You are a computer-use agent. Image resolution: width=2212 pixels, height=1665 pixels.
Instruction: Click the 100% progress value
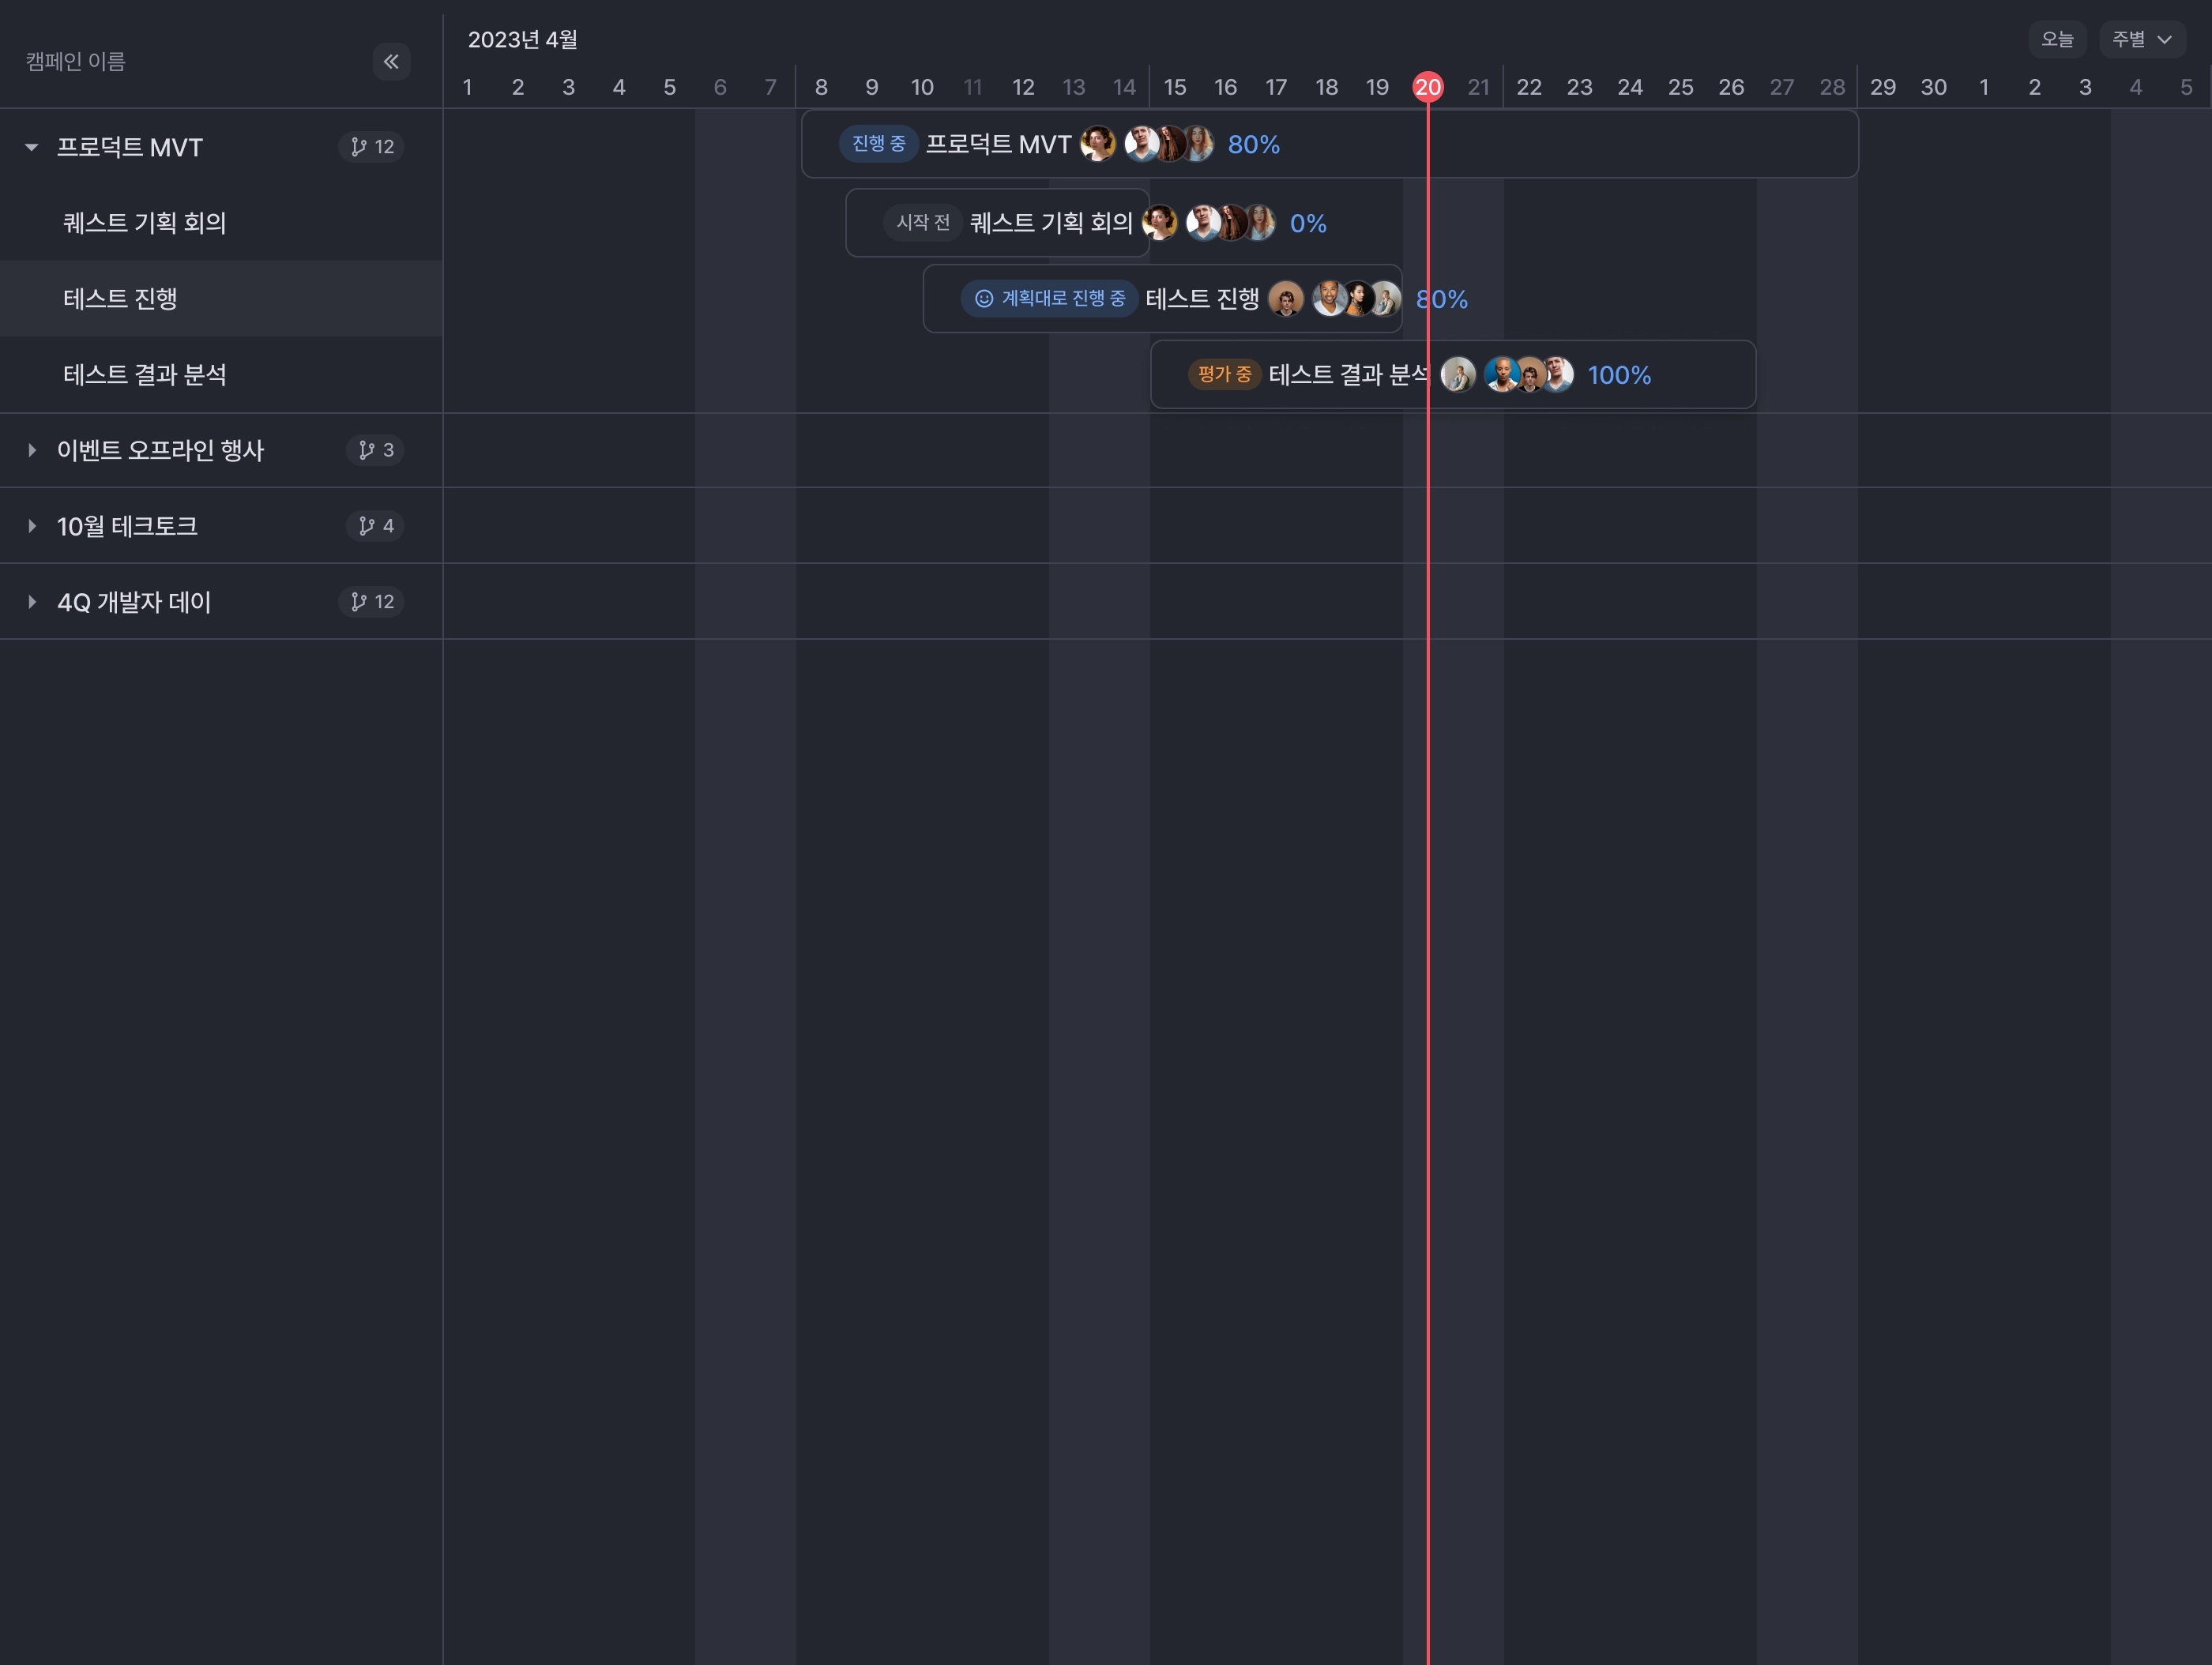point(1619,375)
